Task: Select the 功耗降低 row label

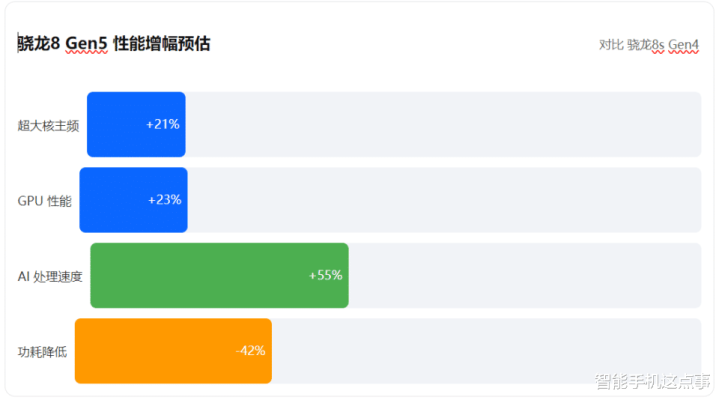Action: (44, 351)
